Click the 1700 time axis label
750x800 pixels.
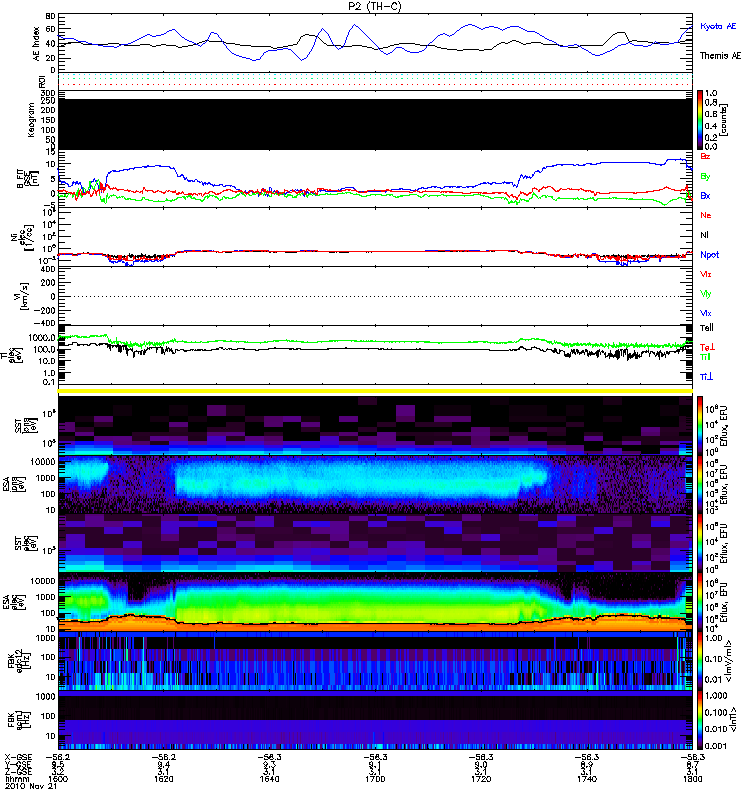tap(375, 779)
